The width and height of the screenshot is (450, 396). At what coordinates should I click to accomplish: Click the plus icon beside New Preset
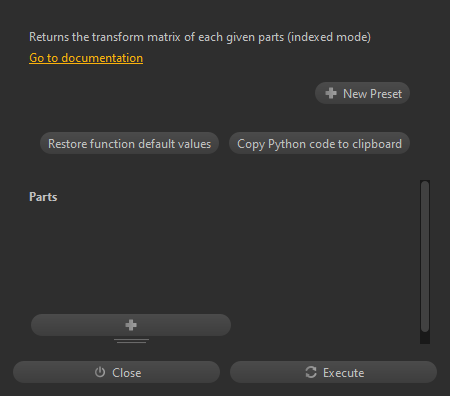pos(331,93)
